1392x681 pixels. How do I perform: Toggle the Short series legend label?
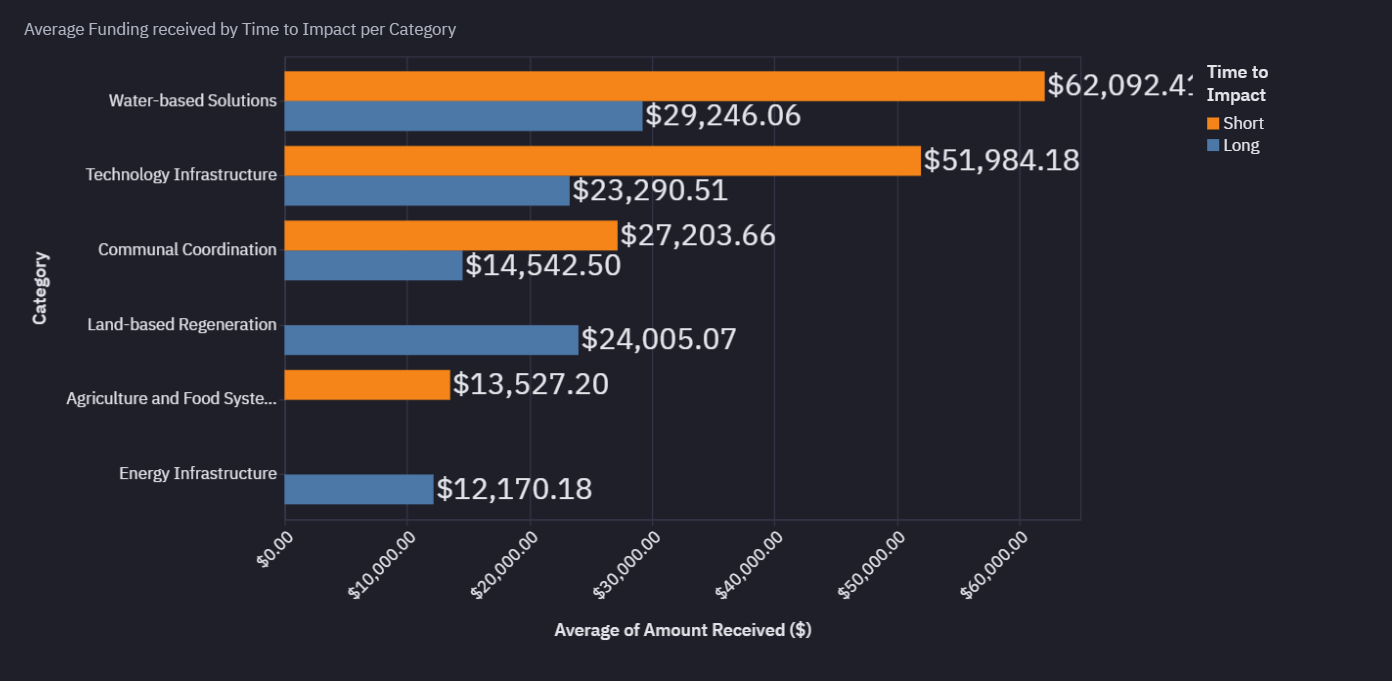[1243, 123]
